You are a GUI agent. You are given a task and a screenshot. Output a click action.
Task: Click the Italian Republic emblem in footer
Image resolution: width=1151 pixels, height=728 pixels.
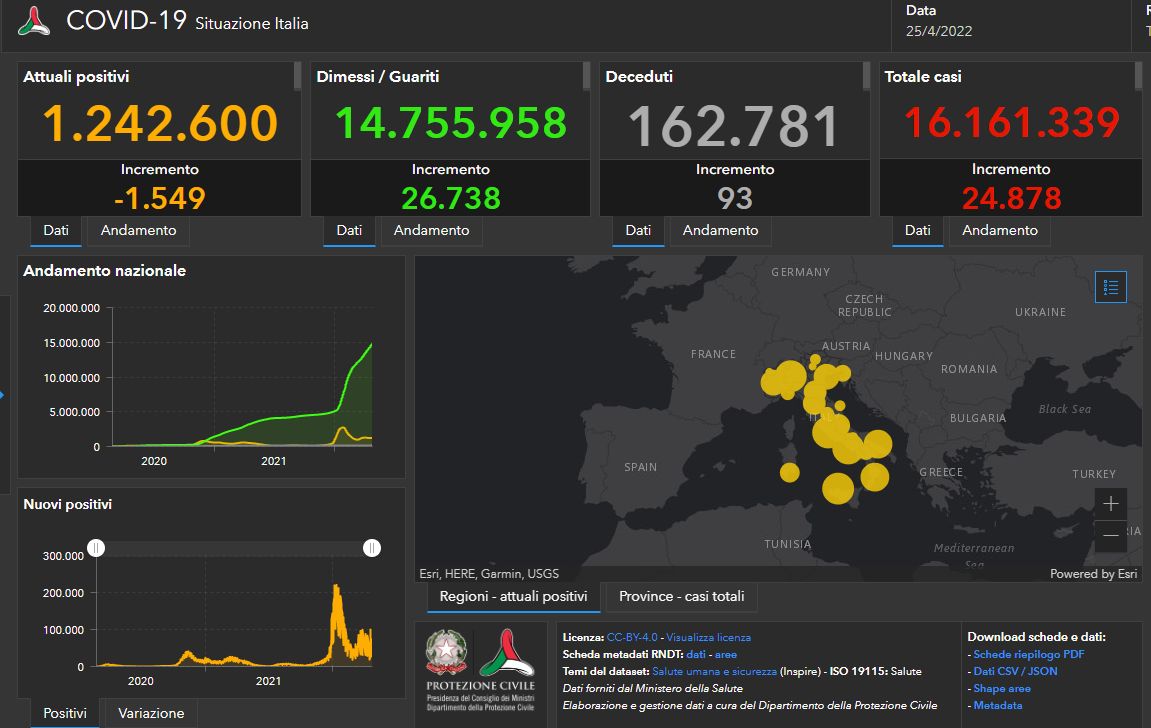pyautogui.click(x=446, y=650)
